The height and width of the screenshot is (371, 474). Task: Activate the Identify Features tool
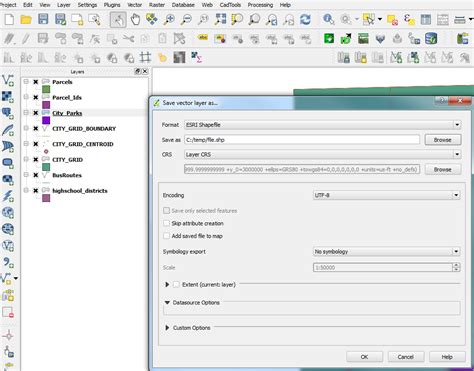(328, 19)
